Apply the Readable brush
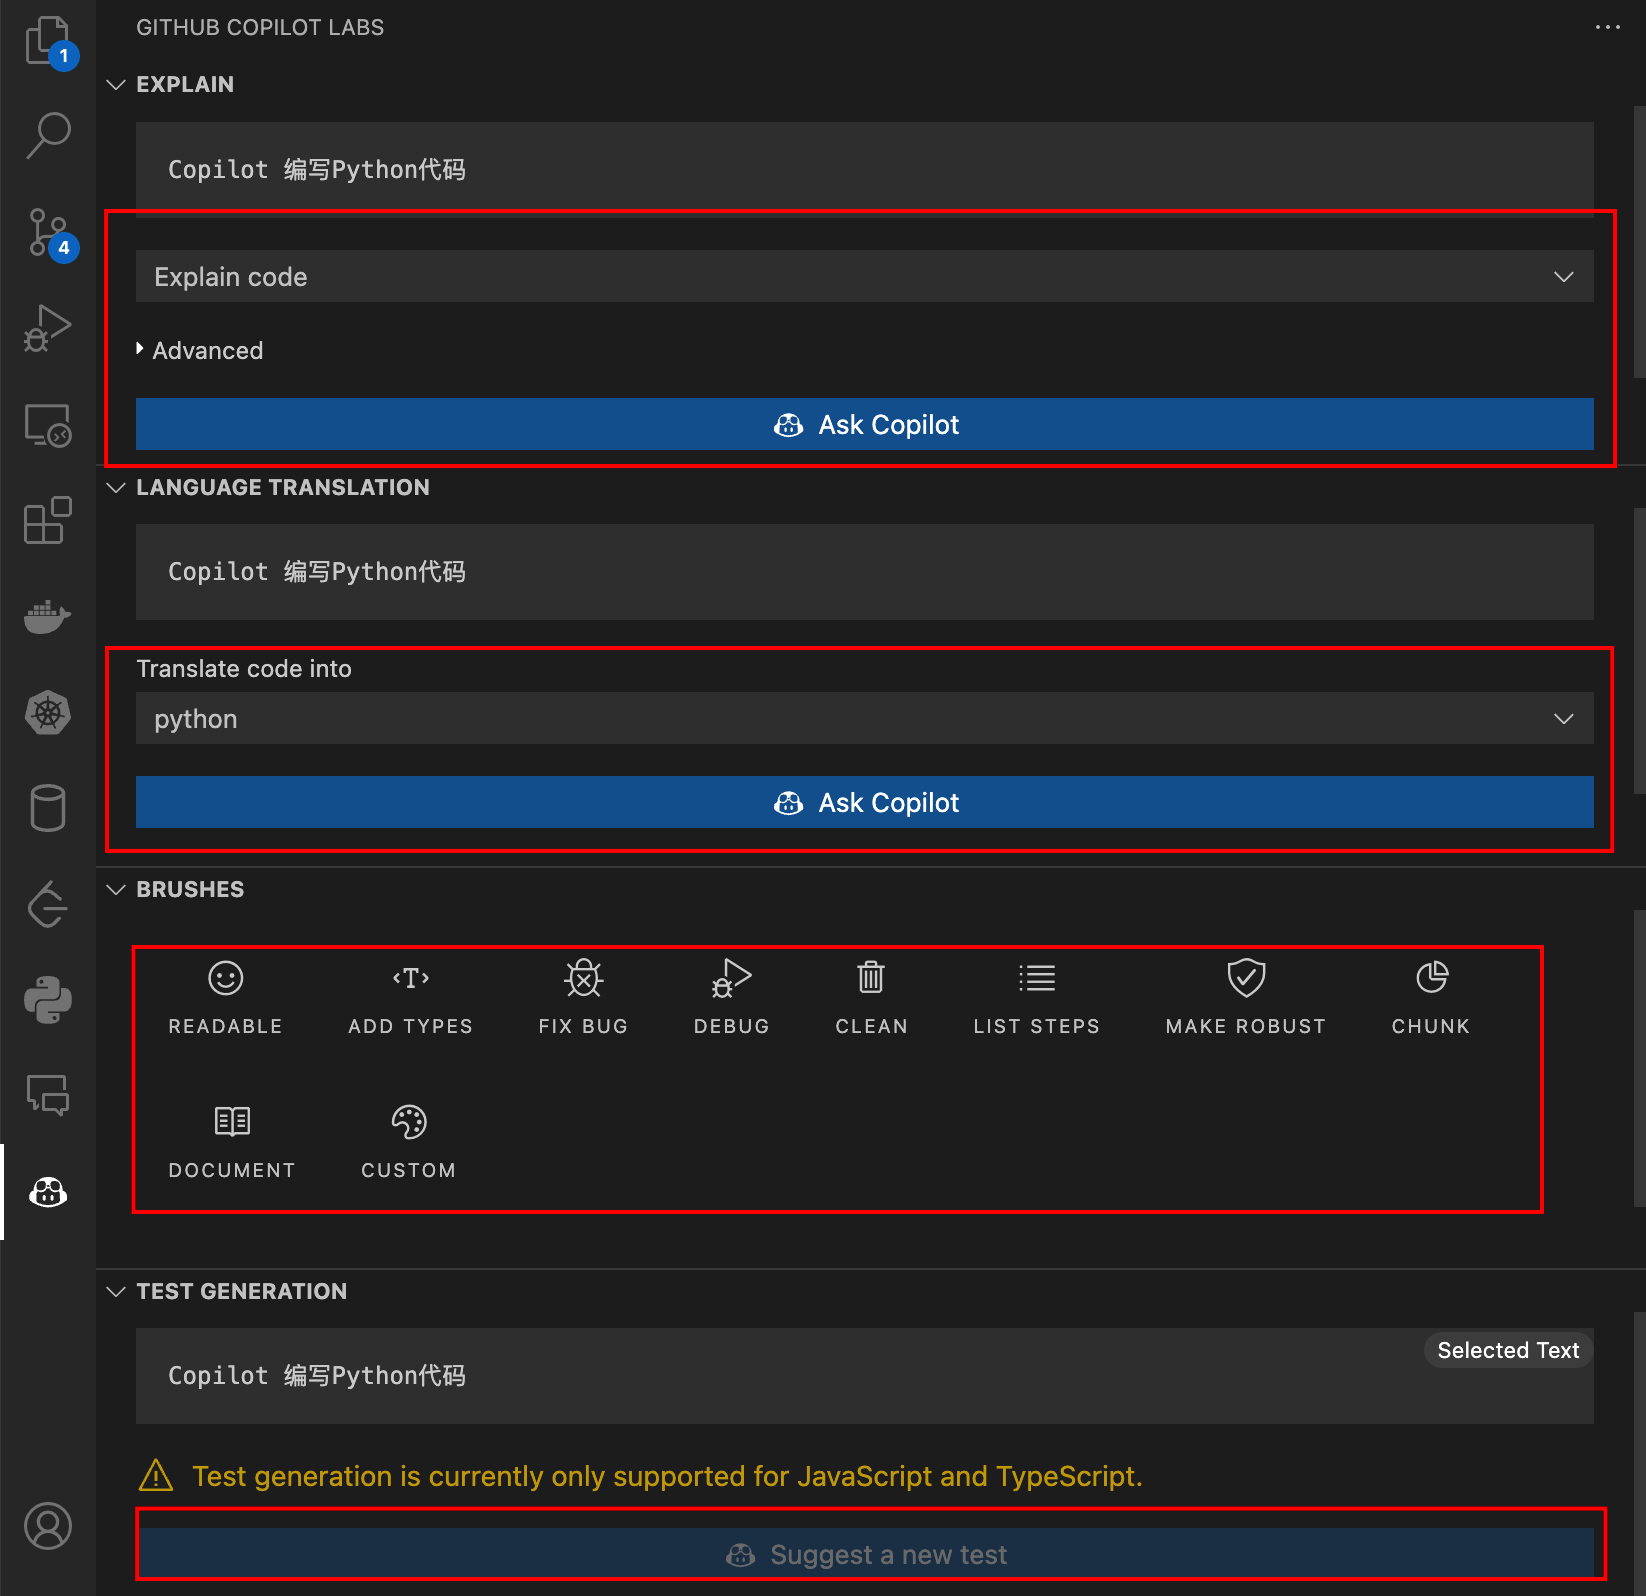 (x=225, y=998)
